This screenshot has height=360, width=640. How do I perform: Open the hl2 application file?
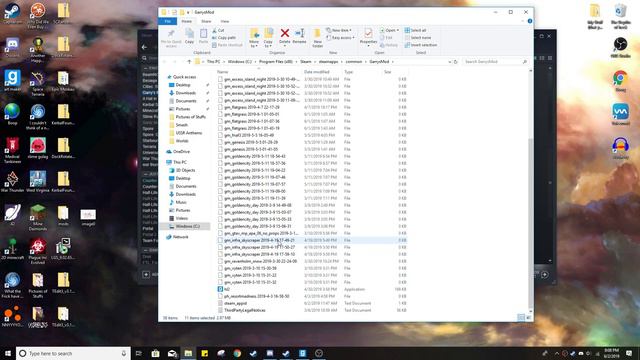coord(227,289)
